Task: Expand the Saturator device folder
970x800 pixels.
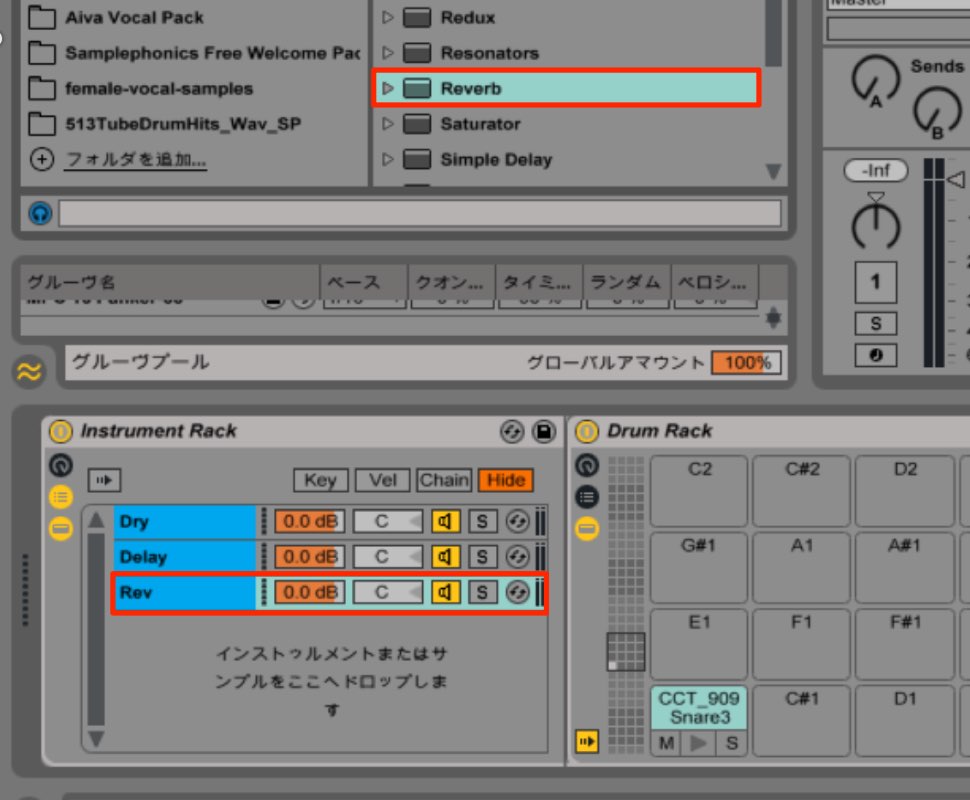Action: click(x=388, y=124)
